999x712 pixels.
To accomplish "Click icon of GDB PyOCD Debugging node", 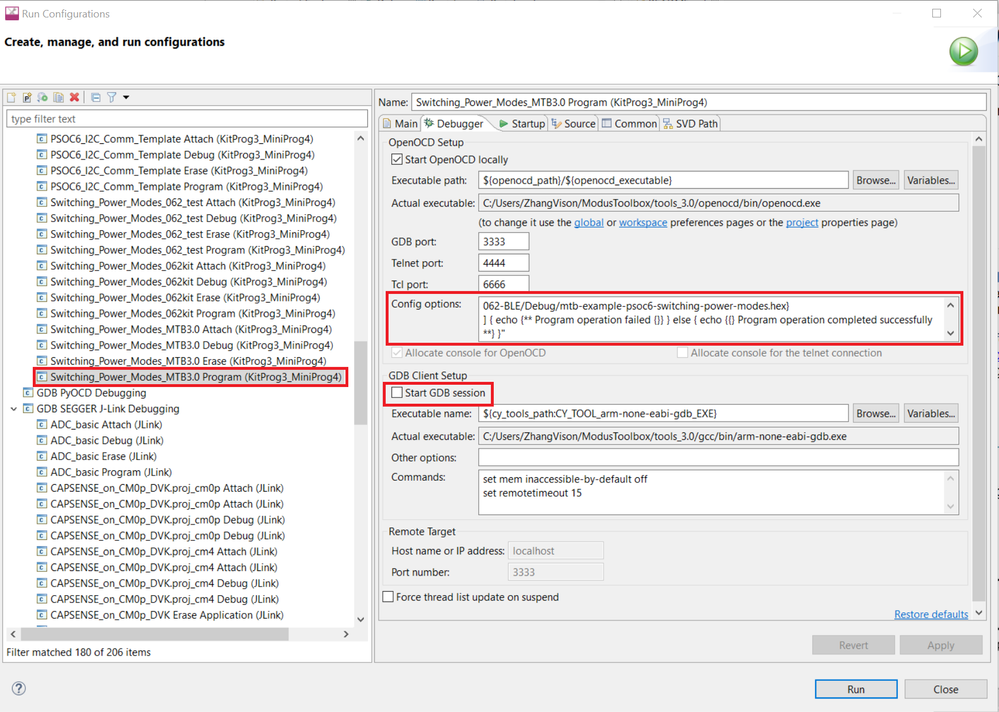I will pos(28,393).
